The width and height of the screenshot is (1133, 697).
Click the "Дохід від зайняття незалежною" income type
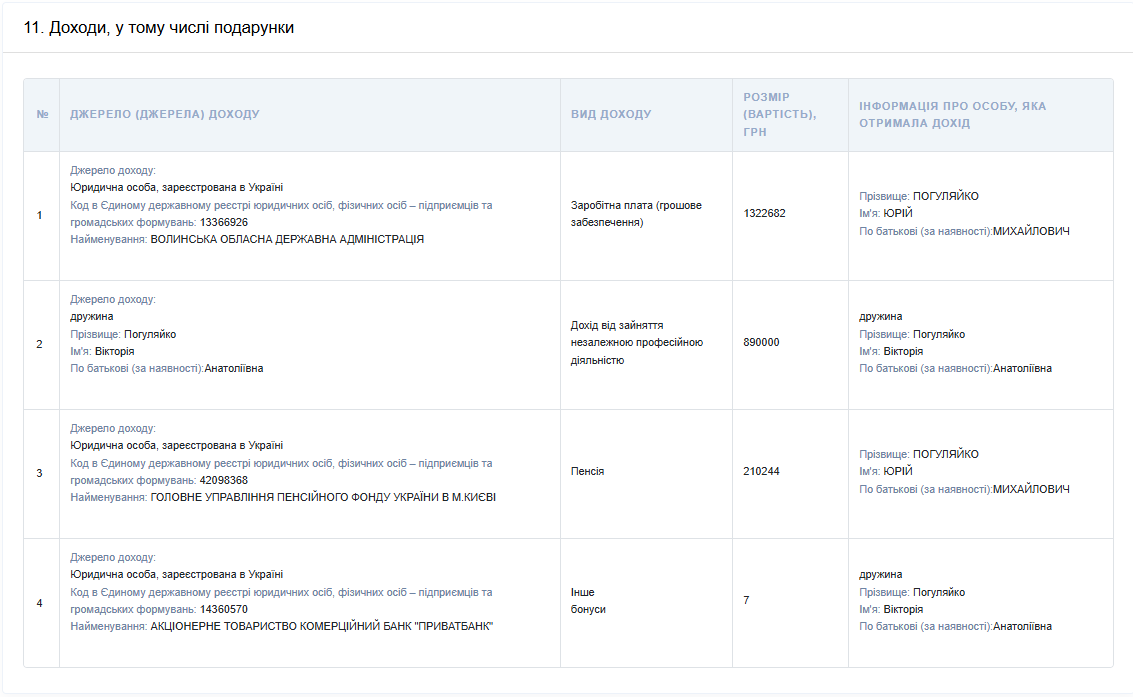pos(636,343)
